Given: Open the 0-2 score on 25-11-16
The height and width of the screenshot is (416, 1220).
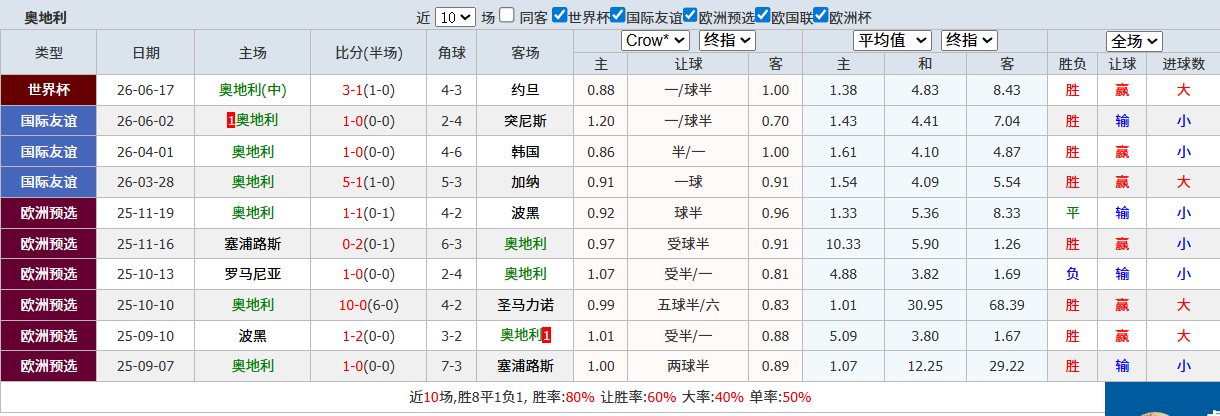Looking at the screenshot, I should [x=352, y=244].
